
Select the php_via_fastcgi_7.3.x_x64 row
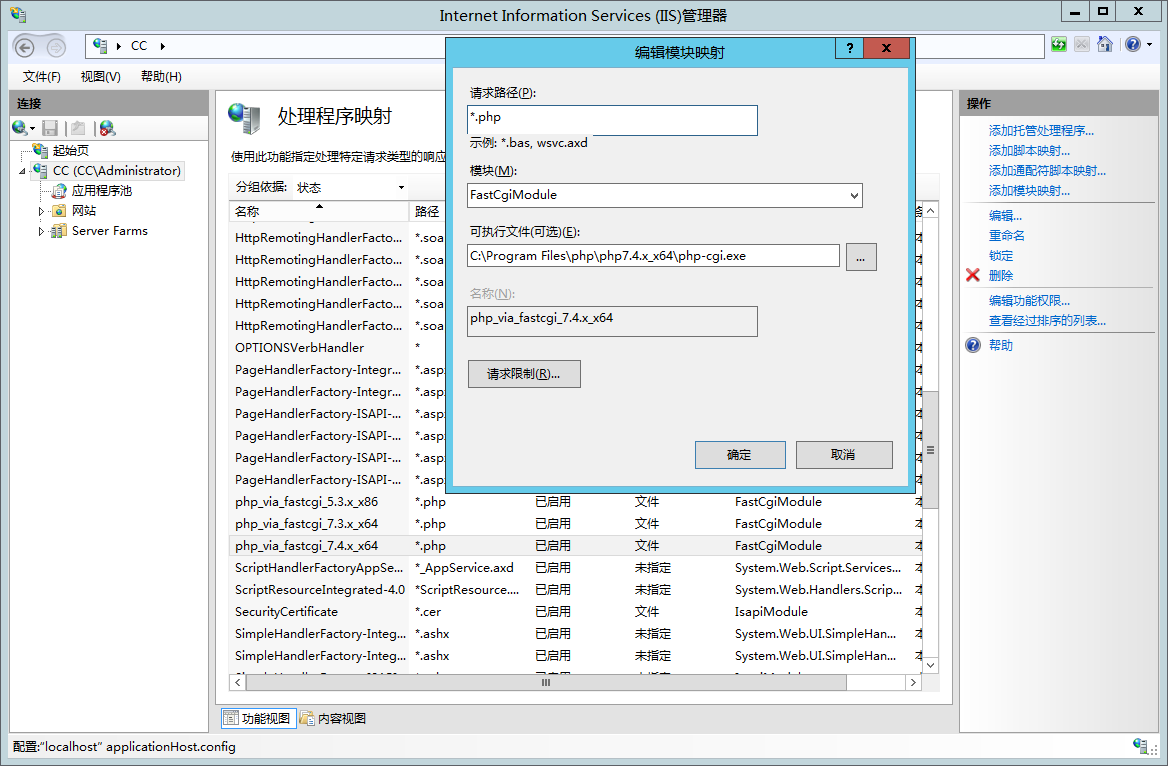(x=575, y=524)
